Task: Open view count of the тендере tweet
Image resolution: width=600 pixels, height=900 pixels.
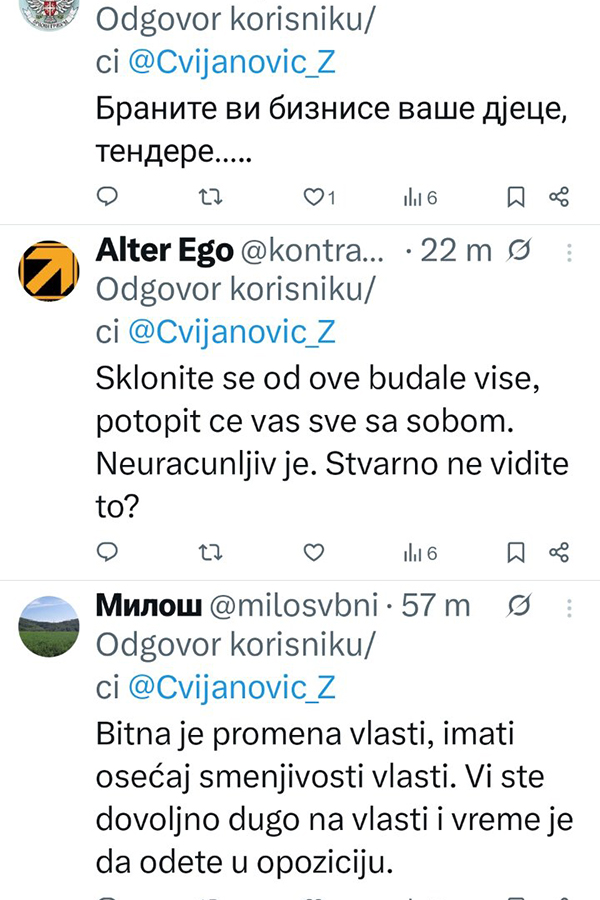Action: (420, 197)
